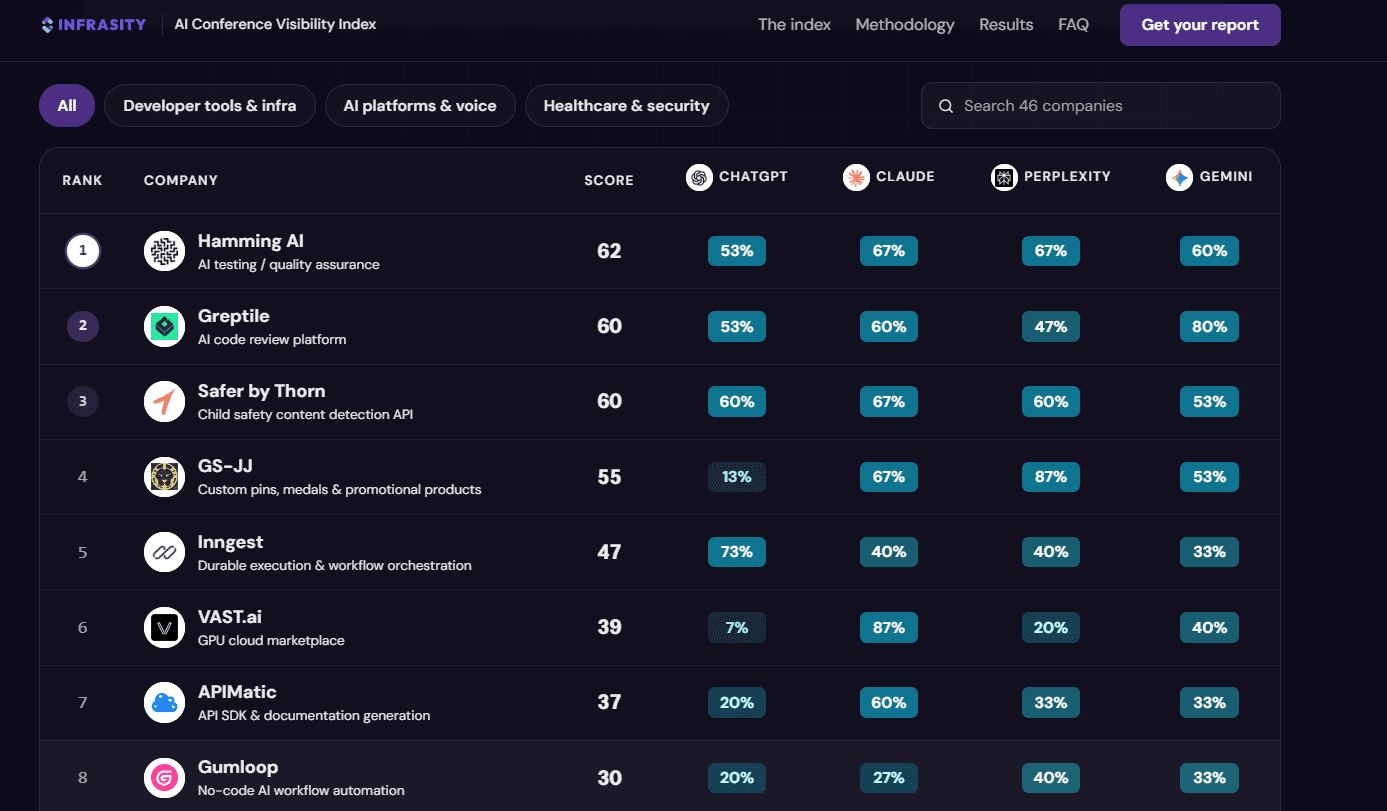Select the All filter pill

(x=67, y=106)
